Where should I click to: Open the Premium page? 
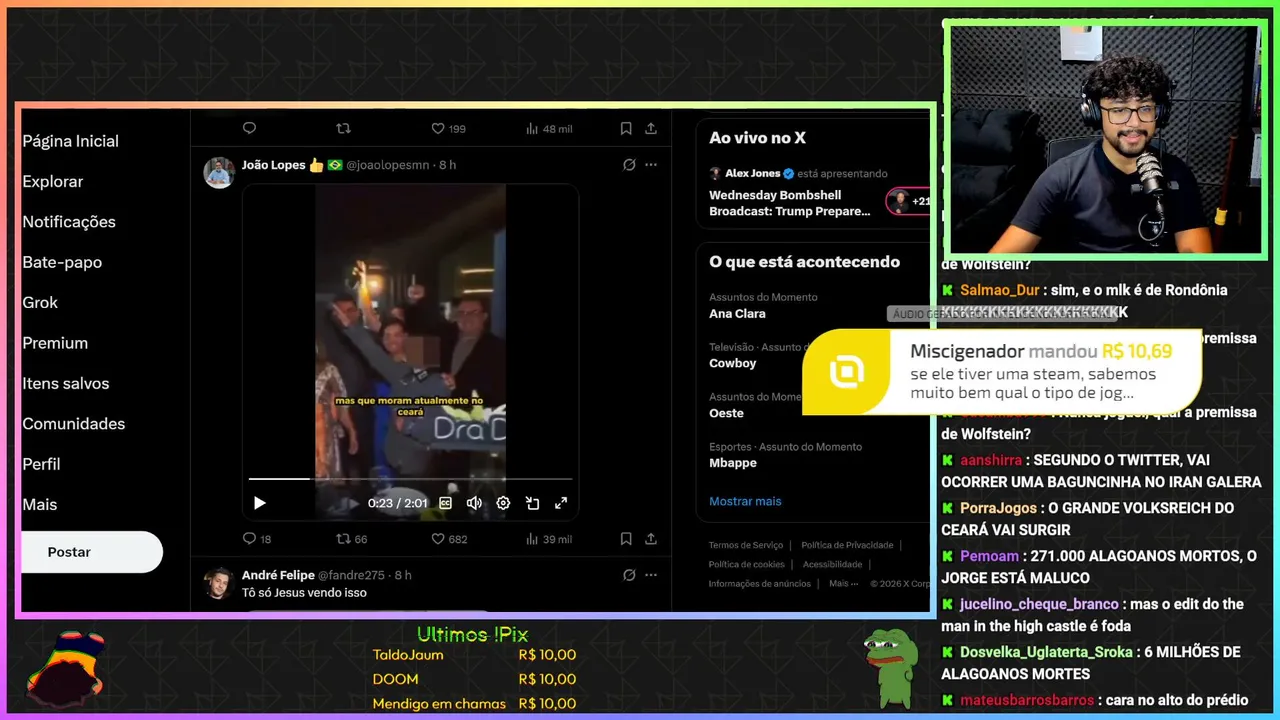coord(55,343)
